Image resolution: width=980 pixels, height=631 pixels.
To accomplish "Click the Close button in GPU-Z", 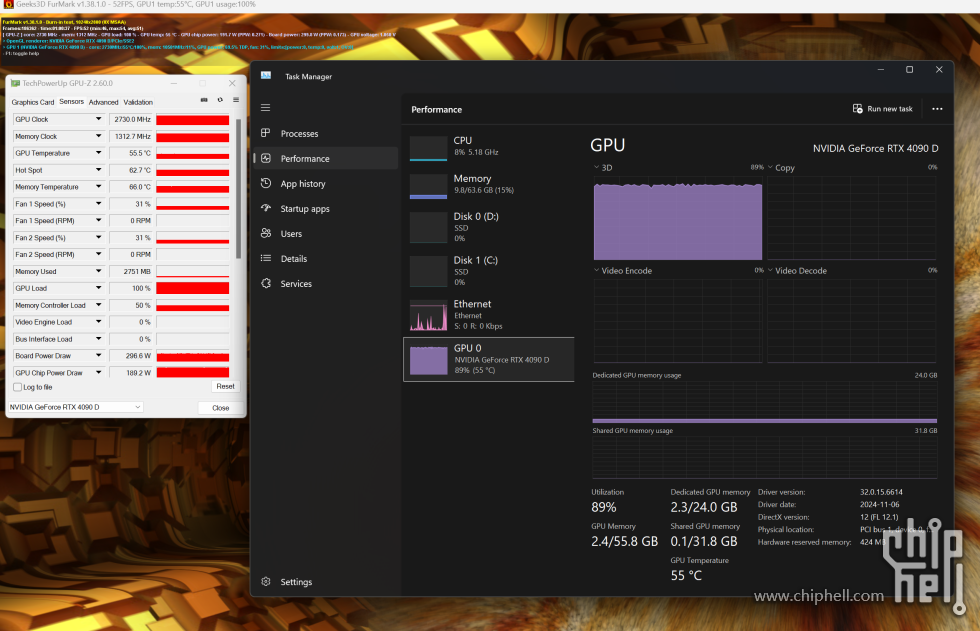I will tap(221, 407).
